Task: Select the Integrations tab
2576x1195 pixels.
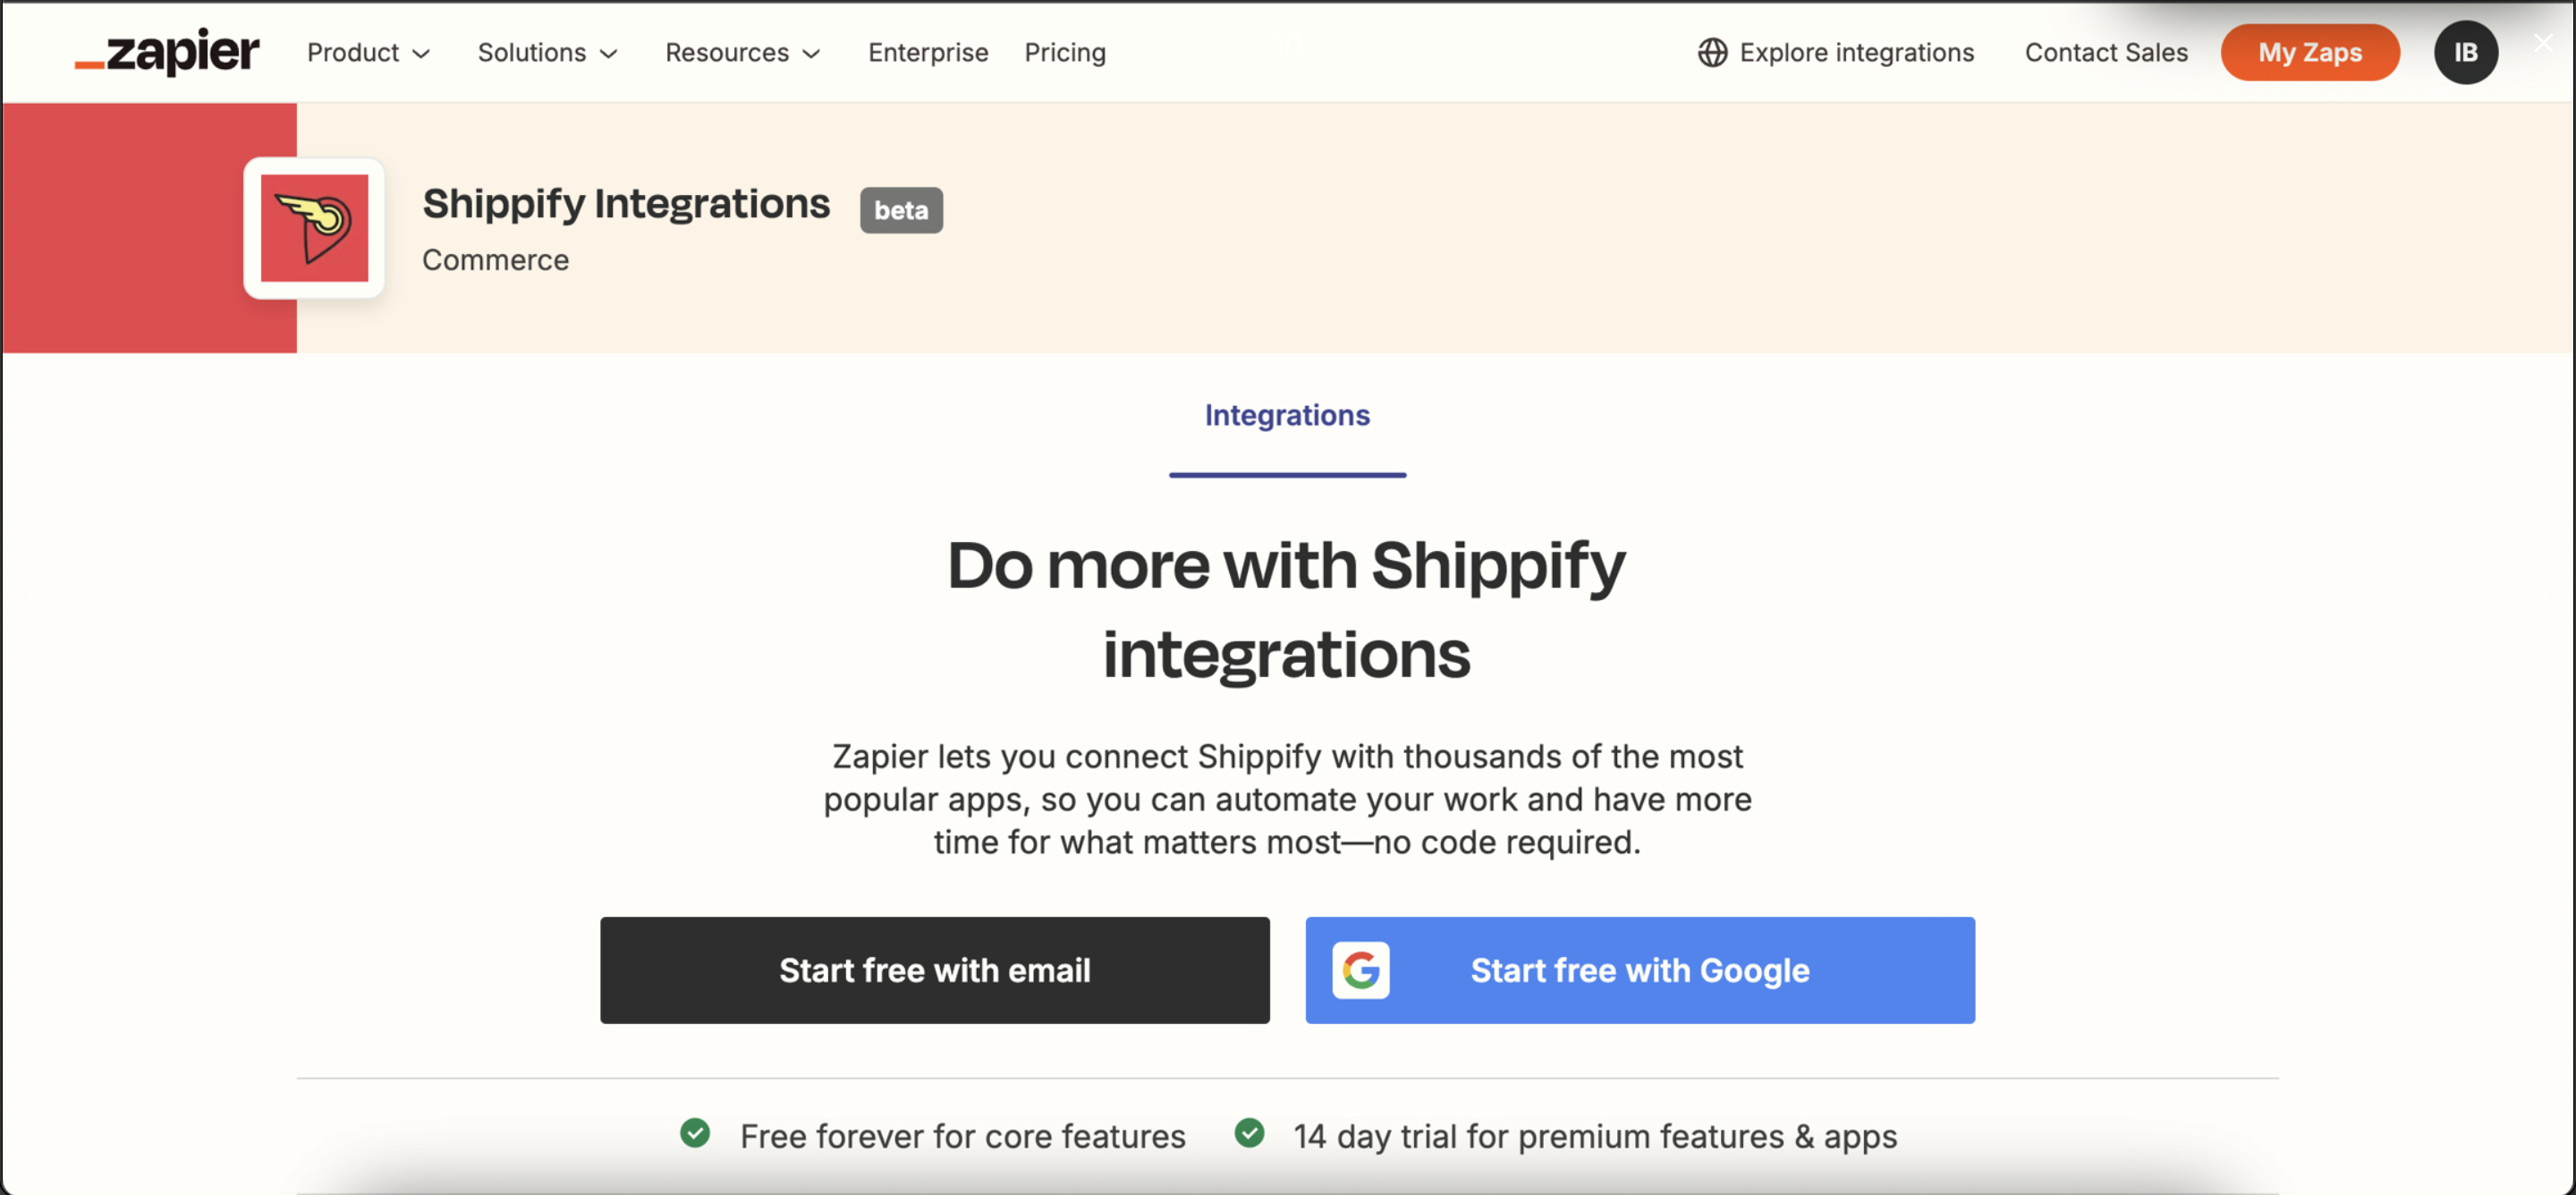Action: click(1287, 415)
